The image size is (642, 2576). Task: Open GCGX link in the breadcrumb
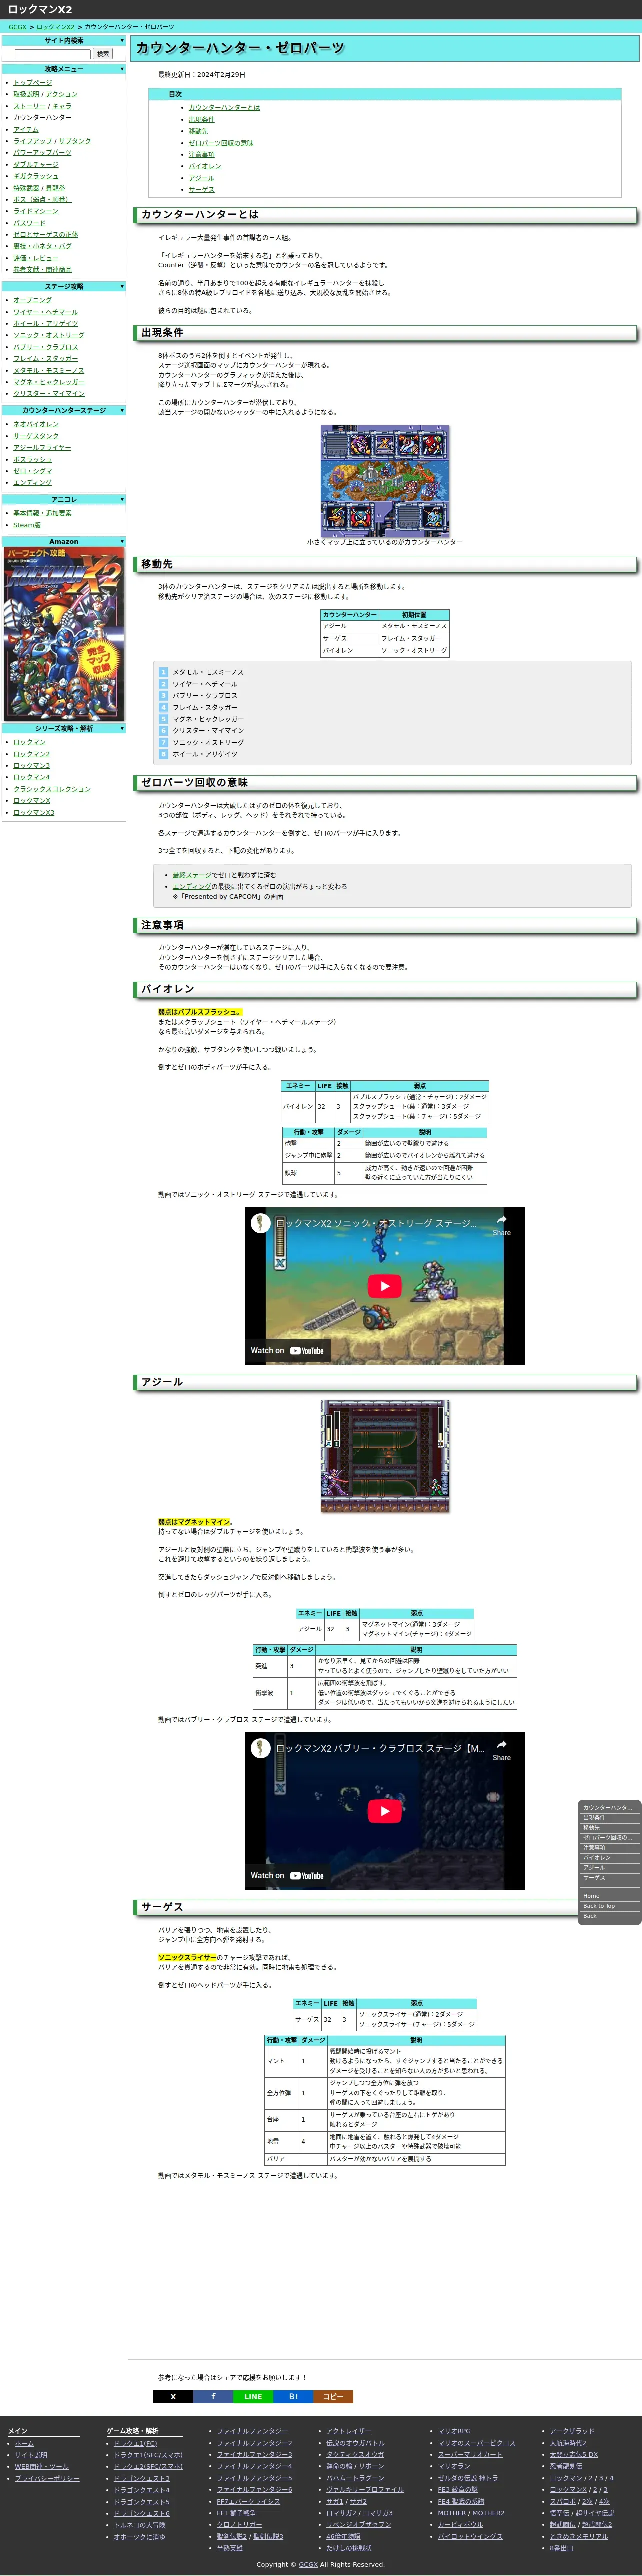[18, 27]
